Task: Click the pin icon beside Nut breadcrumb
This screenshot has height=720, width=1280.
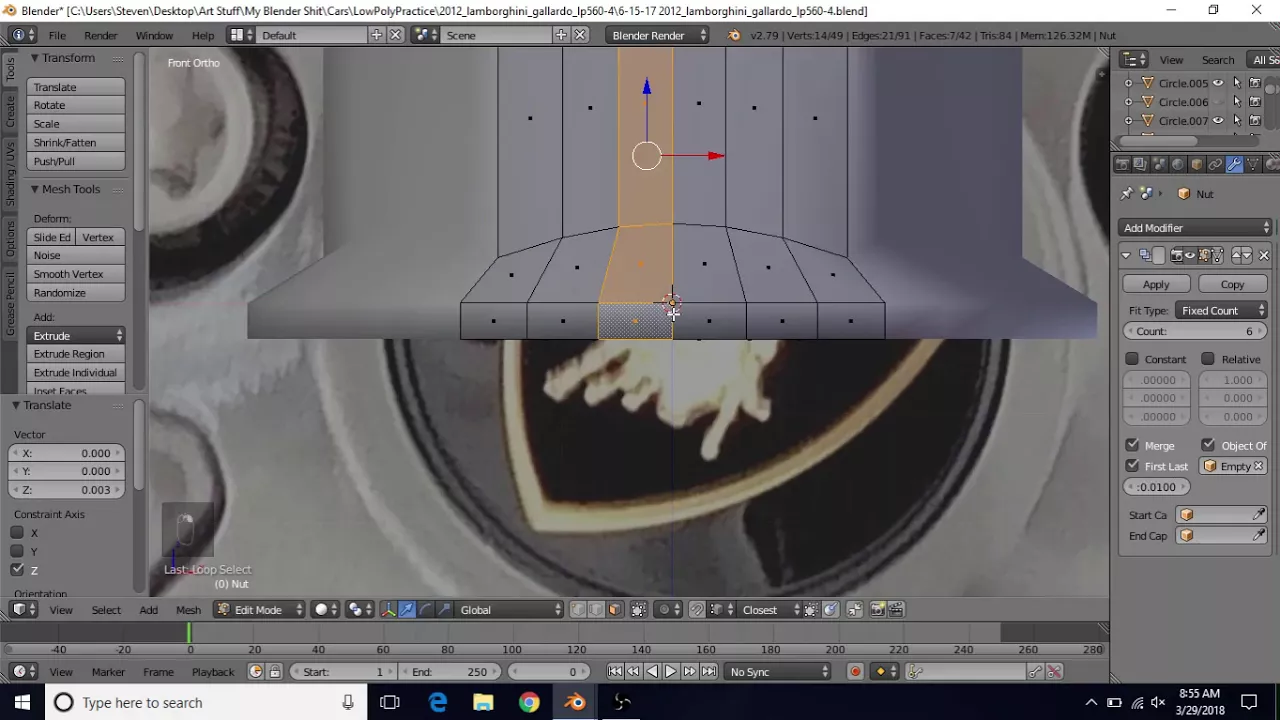Action: pos(1127,194)
